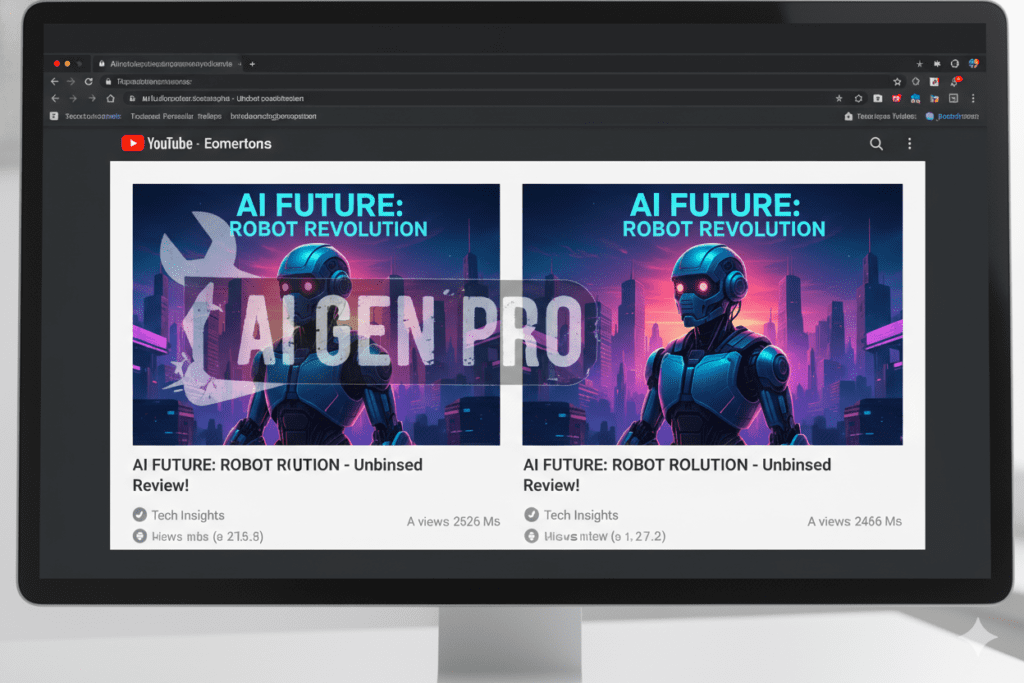Toggle the bookmark star in the address bar
This screenshot has height=683, width=1024.
(x=840, y=98)
